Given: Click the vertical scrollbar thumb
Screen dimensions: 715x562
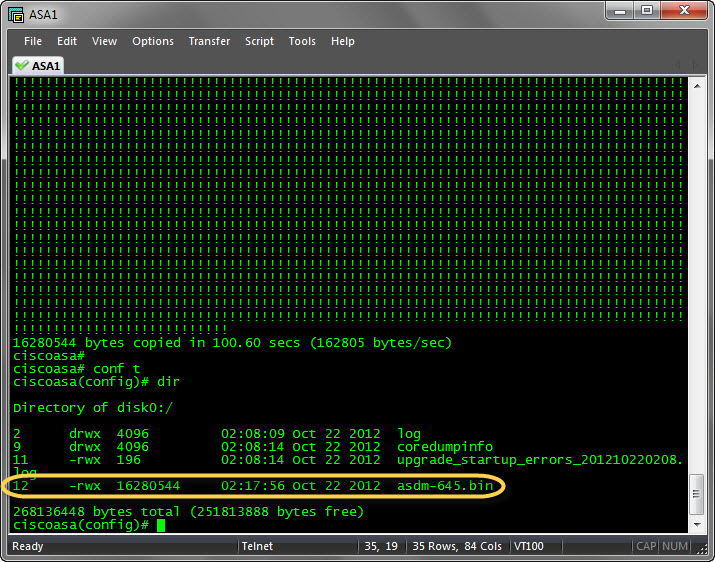Looking at the screenshot, I should (696, 494).
